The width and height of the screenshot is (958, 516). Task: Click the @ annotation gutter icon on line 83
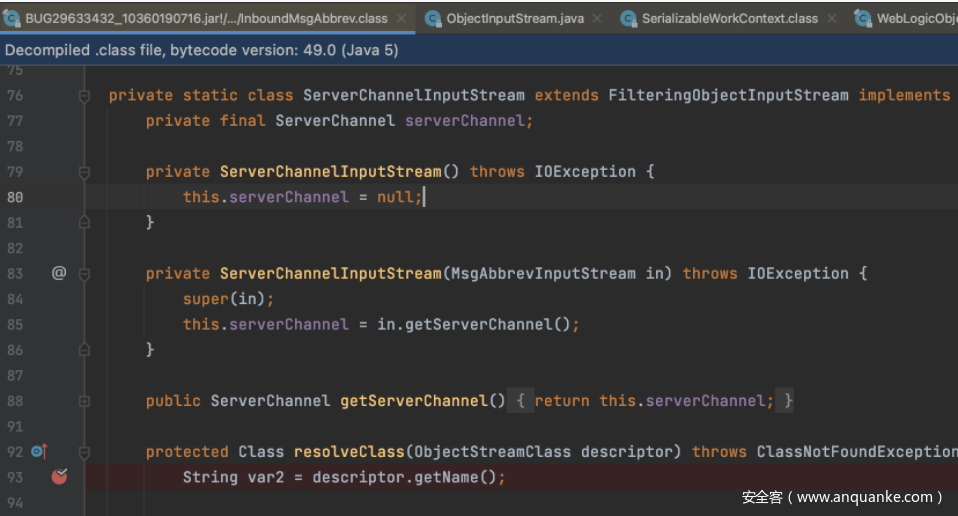pos(59,273)
